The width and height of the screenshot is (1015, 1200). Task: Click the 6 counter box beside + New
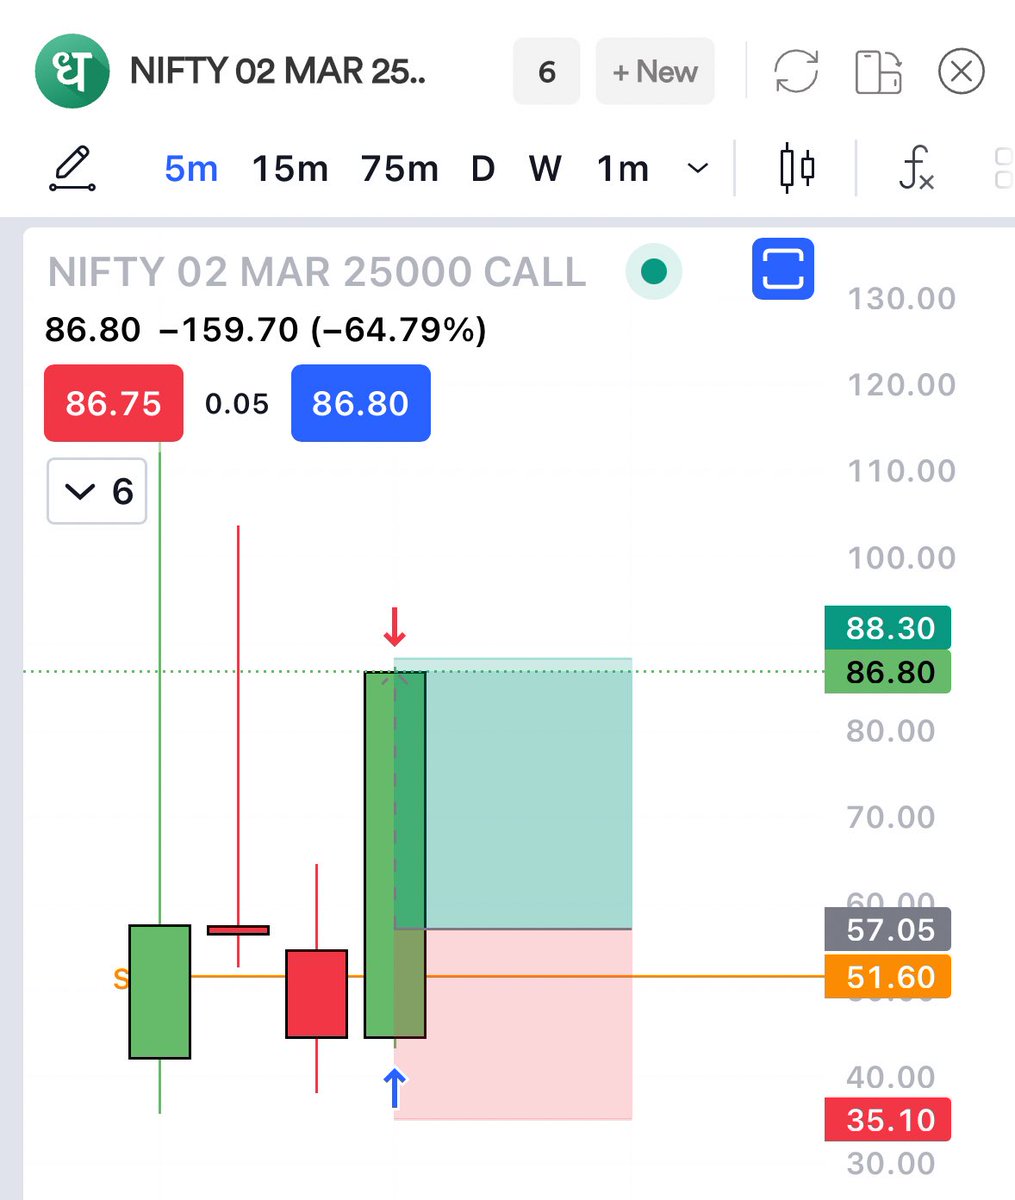point(546,71)
